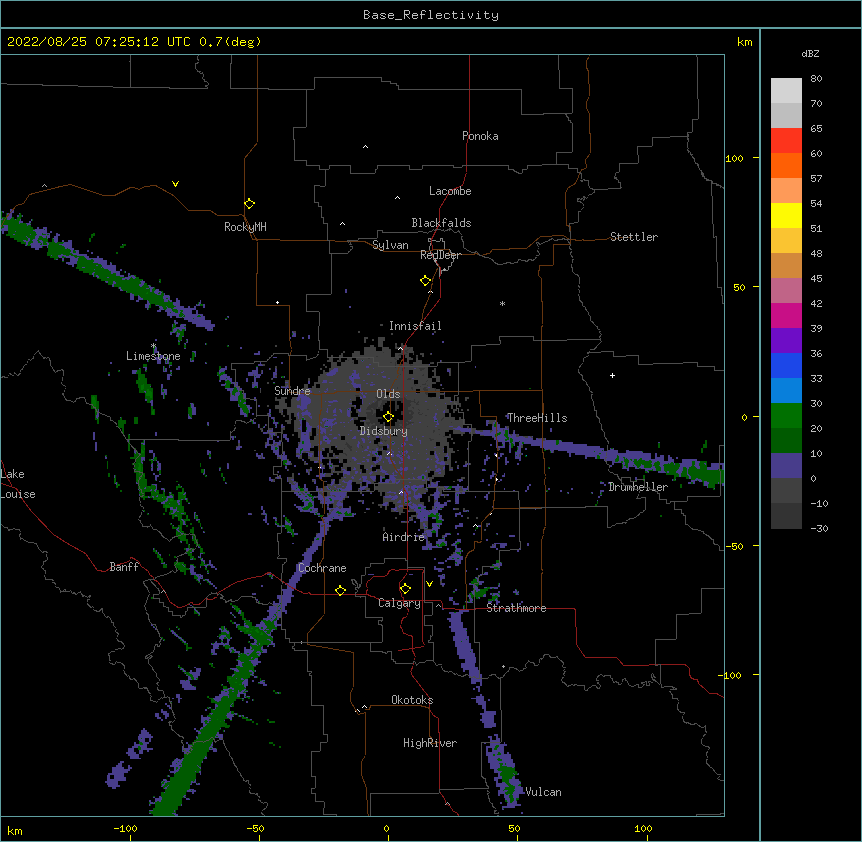The width and height of the screenshot is (862, 842).
Task: Click the Didsbury label
Action: coord(383,431)
